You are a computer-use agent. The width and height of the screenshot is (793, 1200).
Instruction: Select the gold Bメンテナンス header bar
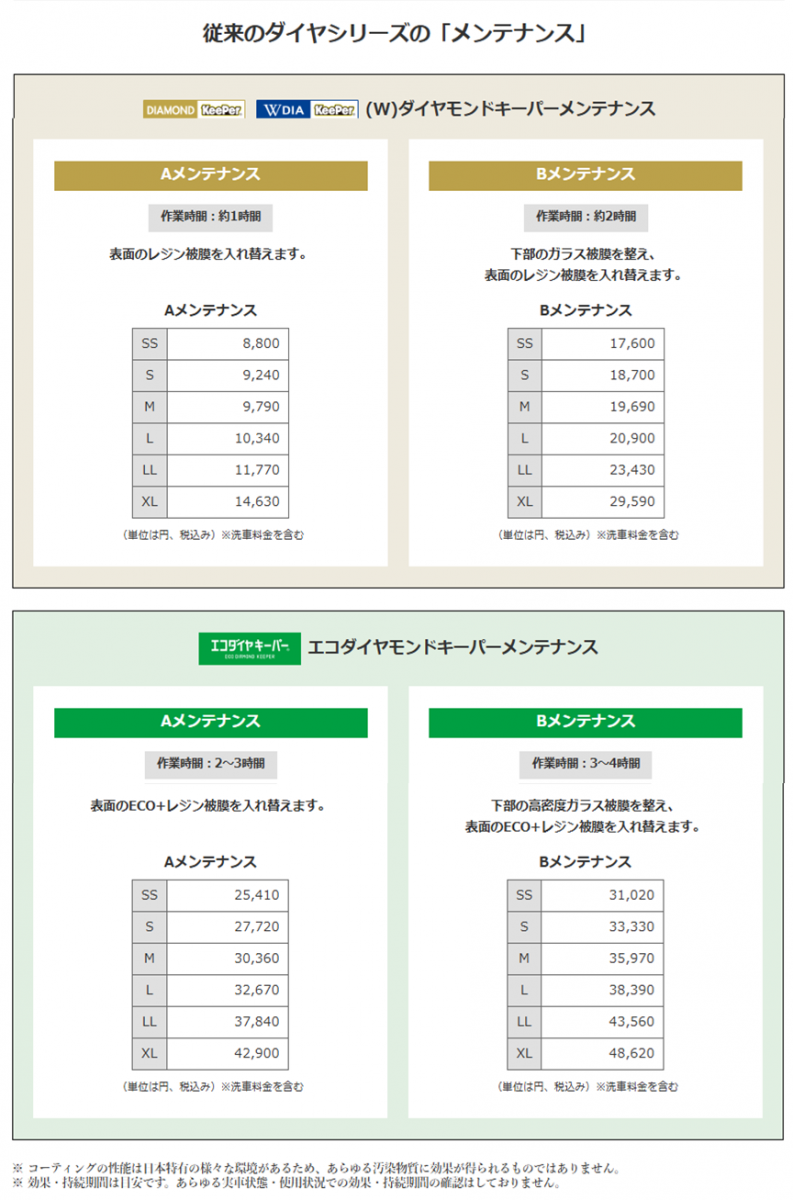pyautogui.click(x=586, y=174)
